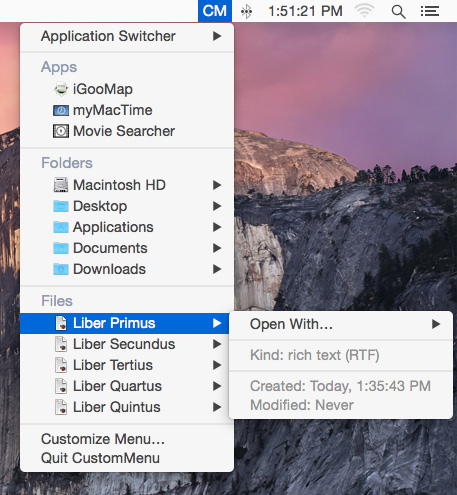Expand the Open With… submenu arrow
This screenshot has width=457, height=495.
pos(436,324)
